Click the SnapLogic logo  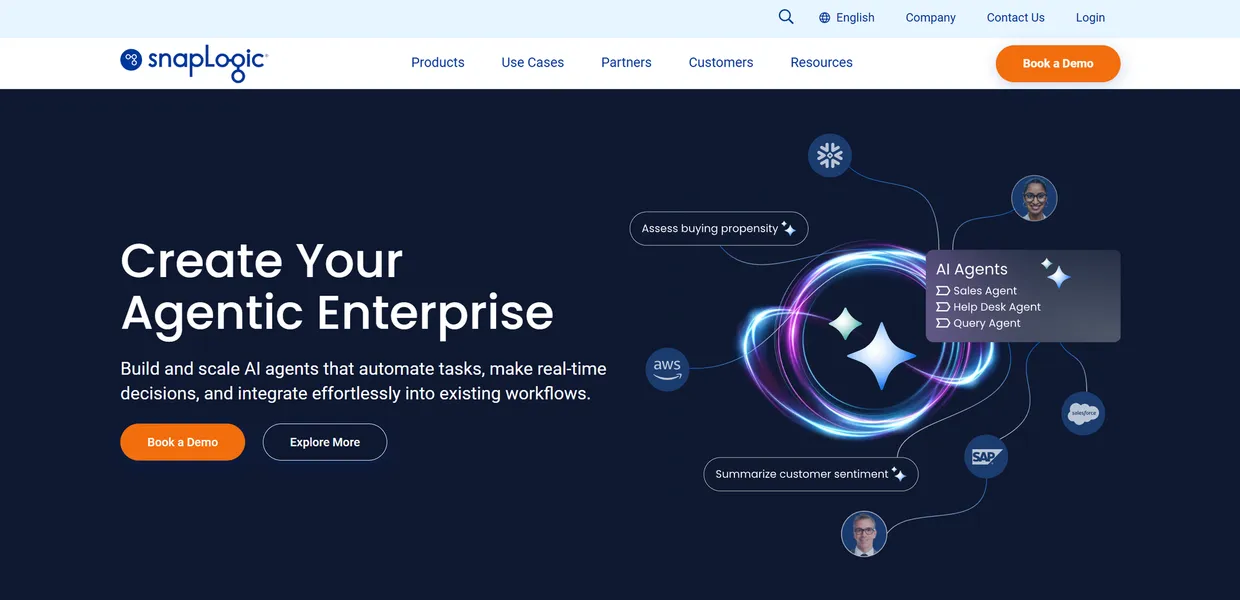tap(194, 62)
